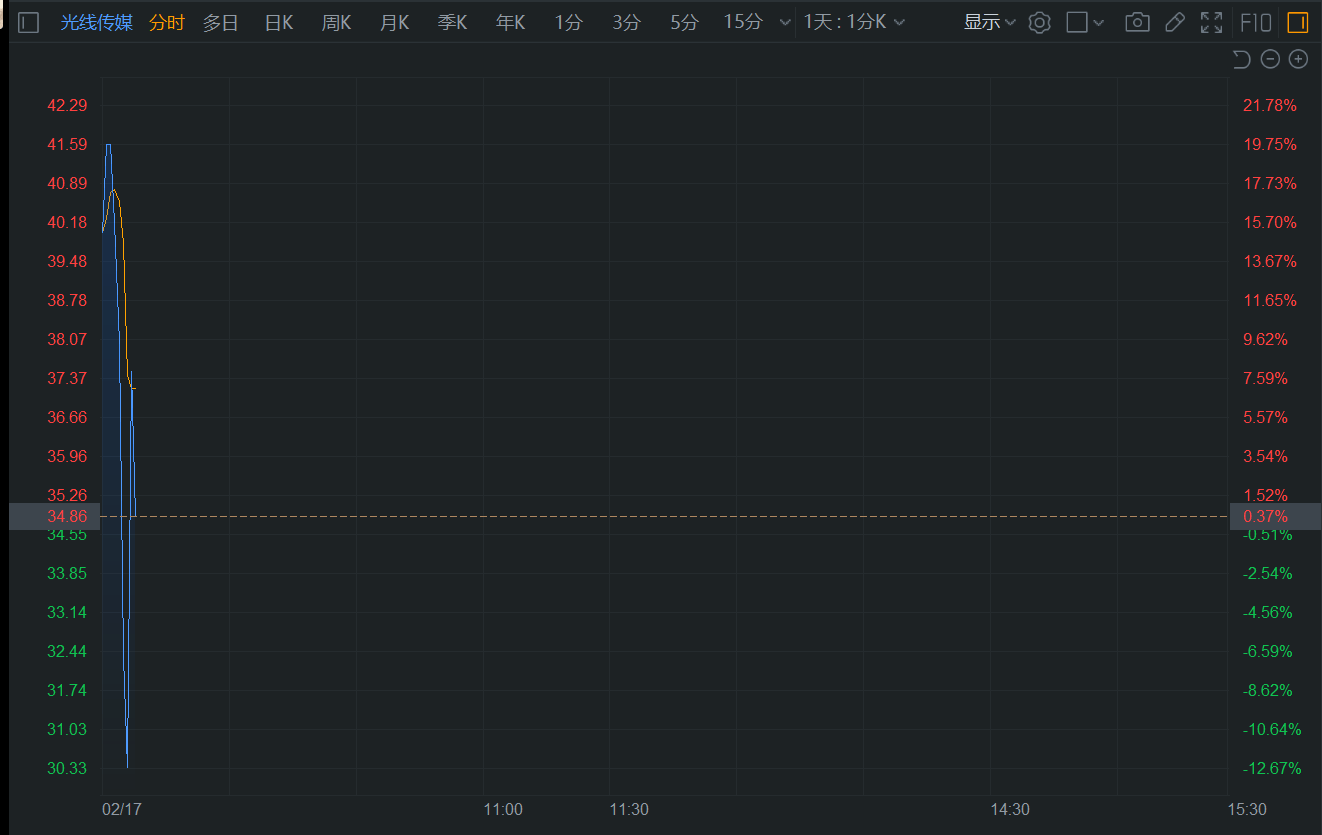Activate the drawing pencil tool
Viewport: 1322px width, 835px height.
click(1175, 22)
